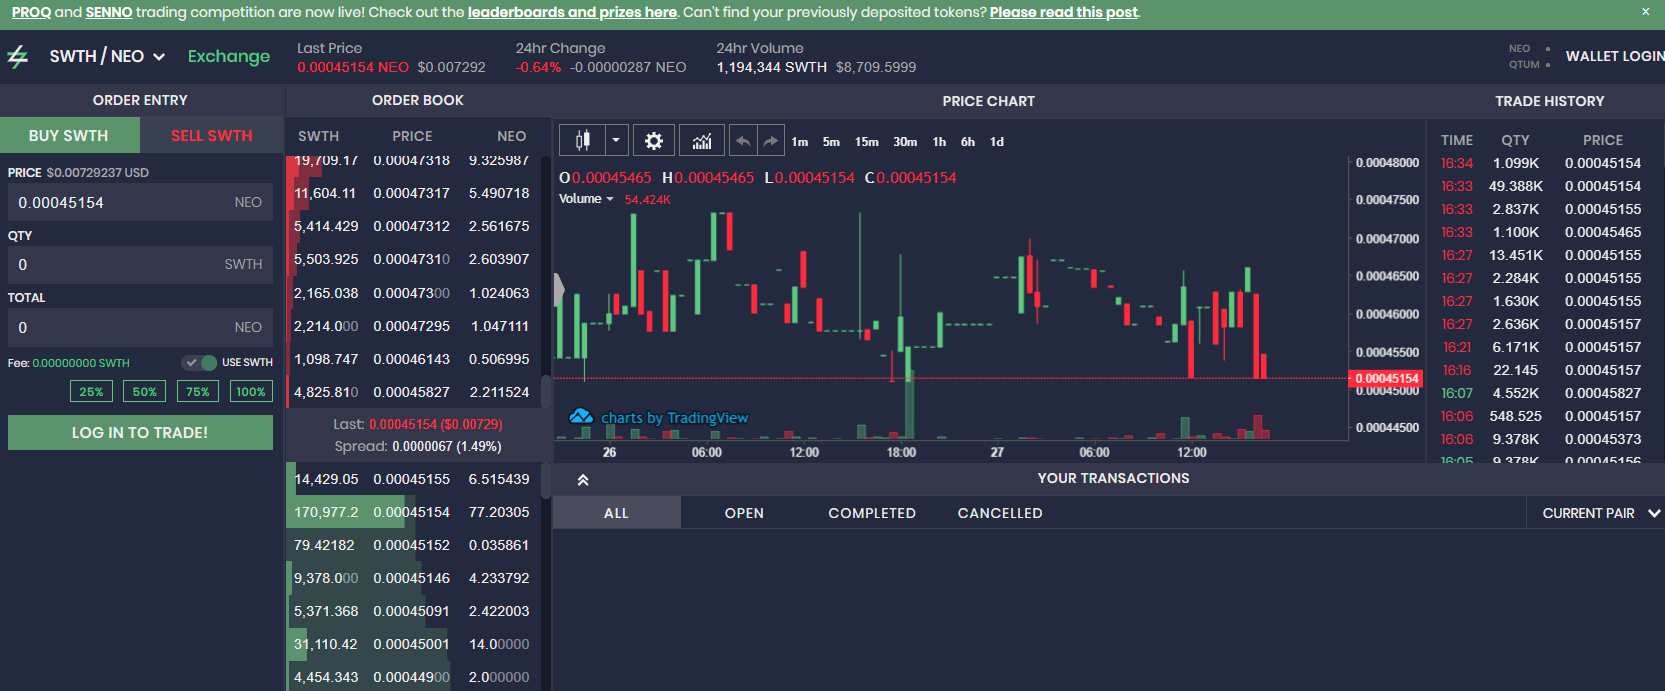Toggle the USE SWTH fee switch
This screenshot has width=1665, height=691.
tap(200, 362)
